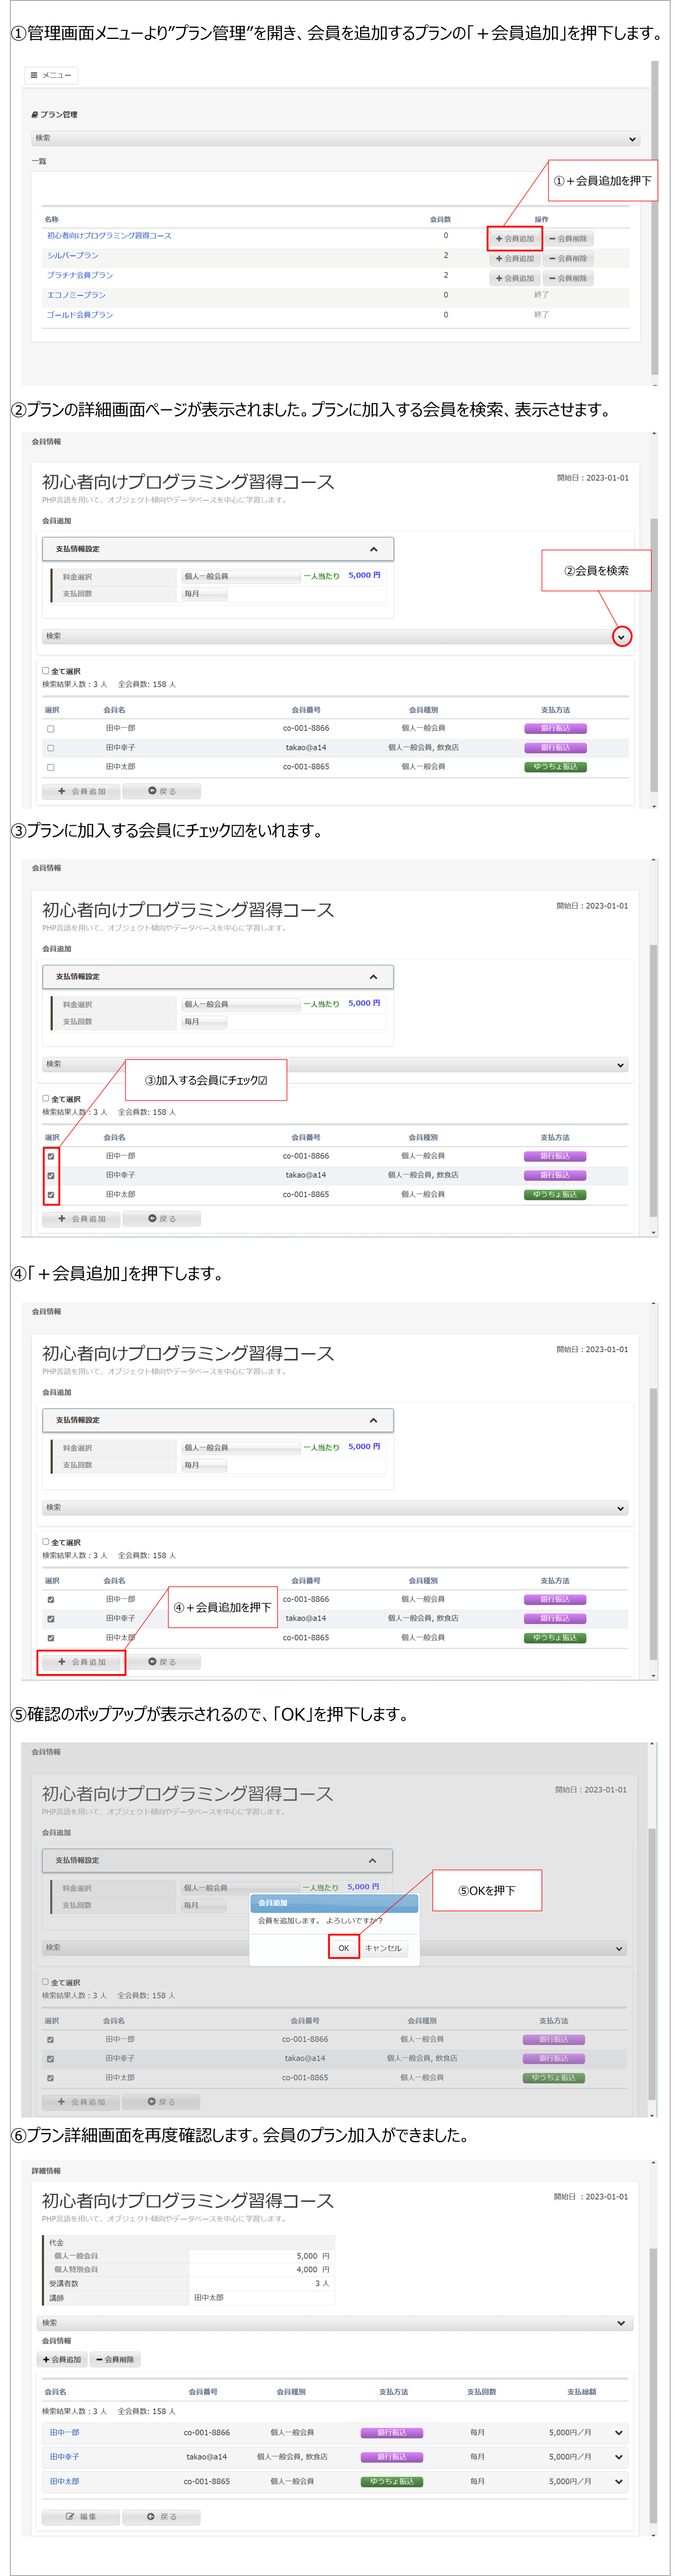
Task: Click 会員名 column header in step ⑥ table
Action: tap(55, 2393)
